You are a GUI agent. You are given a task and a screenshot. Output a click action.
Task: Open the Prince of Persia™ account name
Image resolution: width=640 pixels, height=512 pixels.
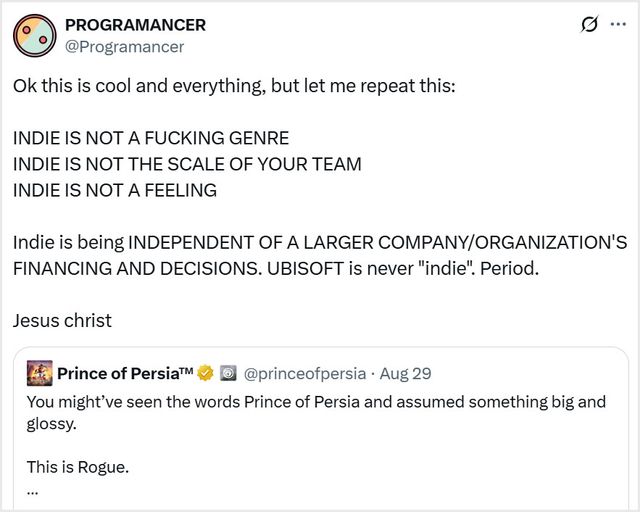124,374
